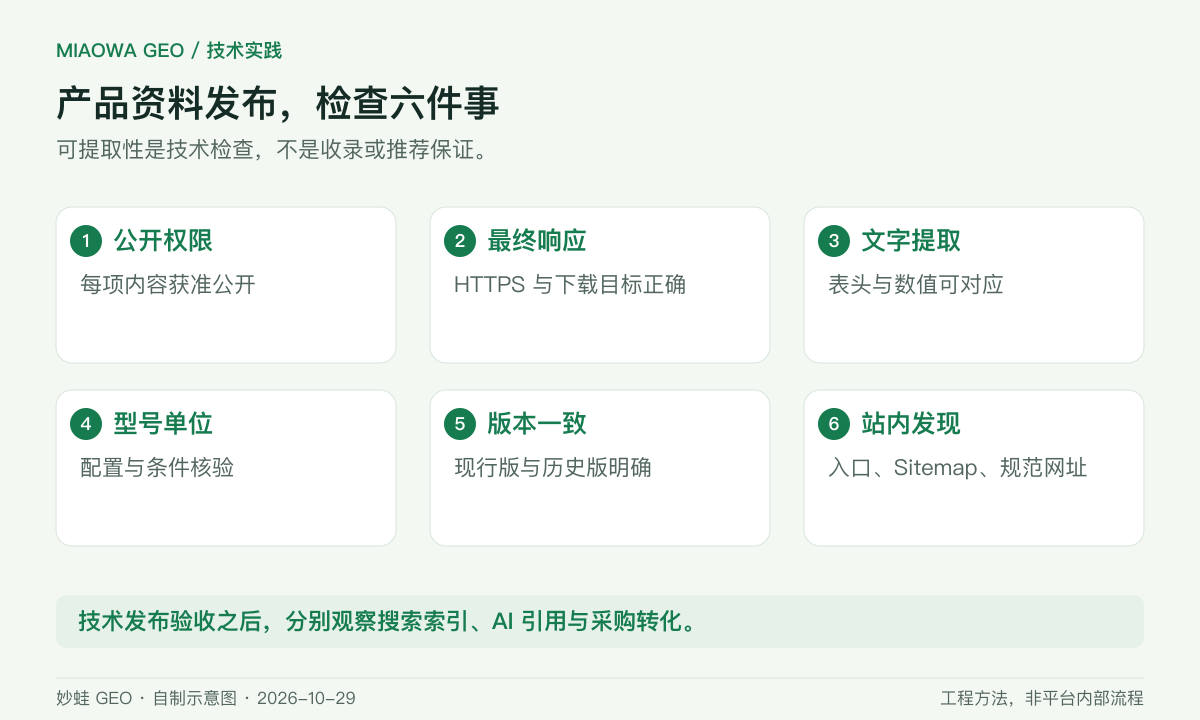Viewport: 1200px width, 720px height.
Task: Click the green banner text 技术发布验收之后
Action: (388, 622)
